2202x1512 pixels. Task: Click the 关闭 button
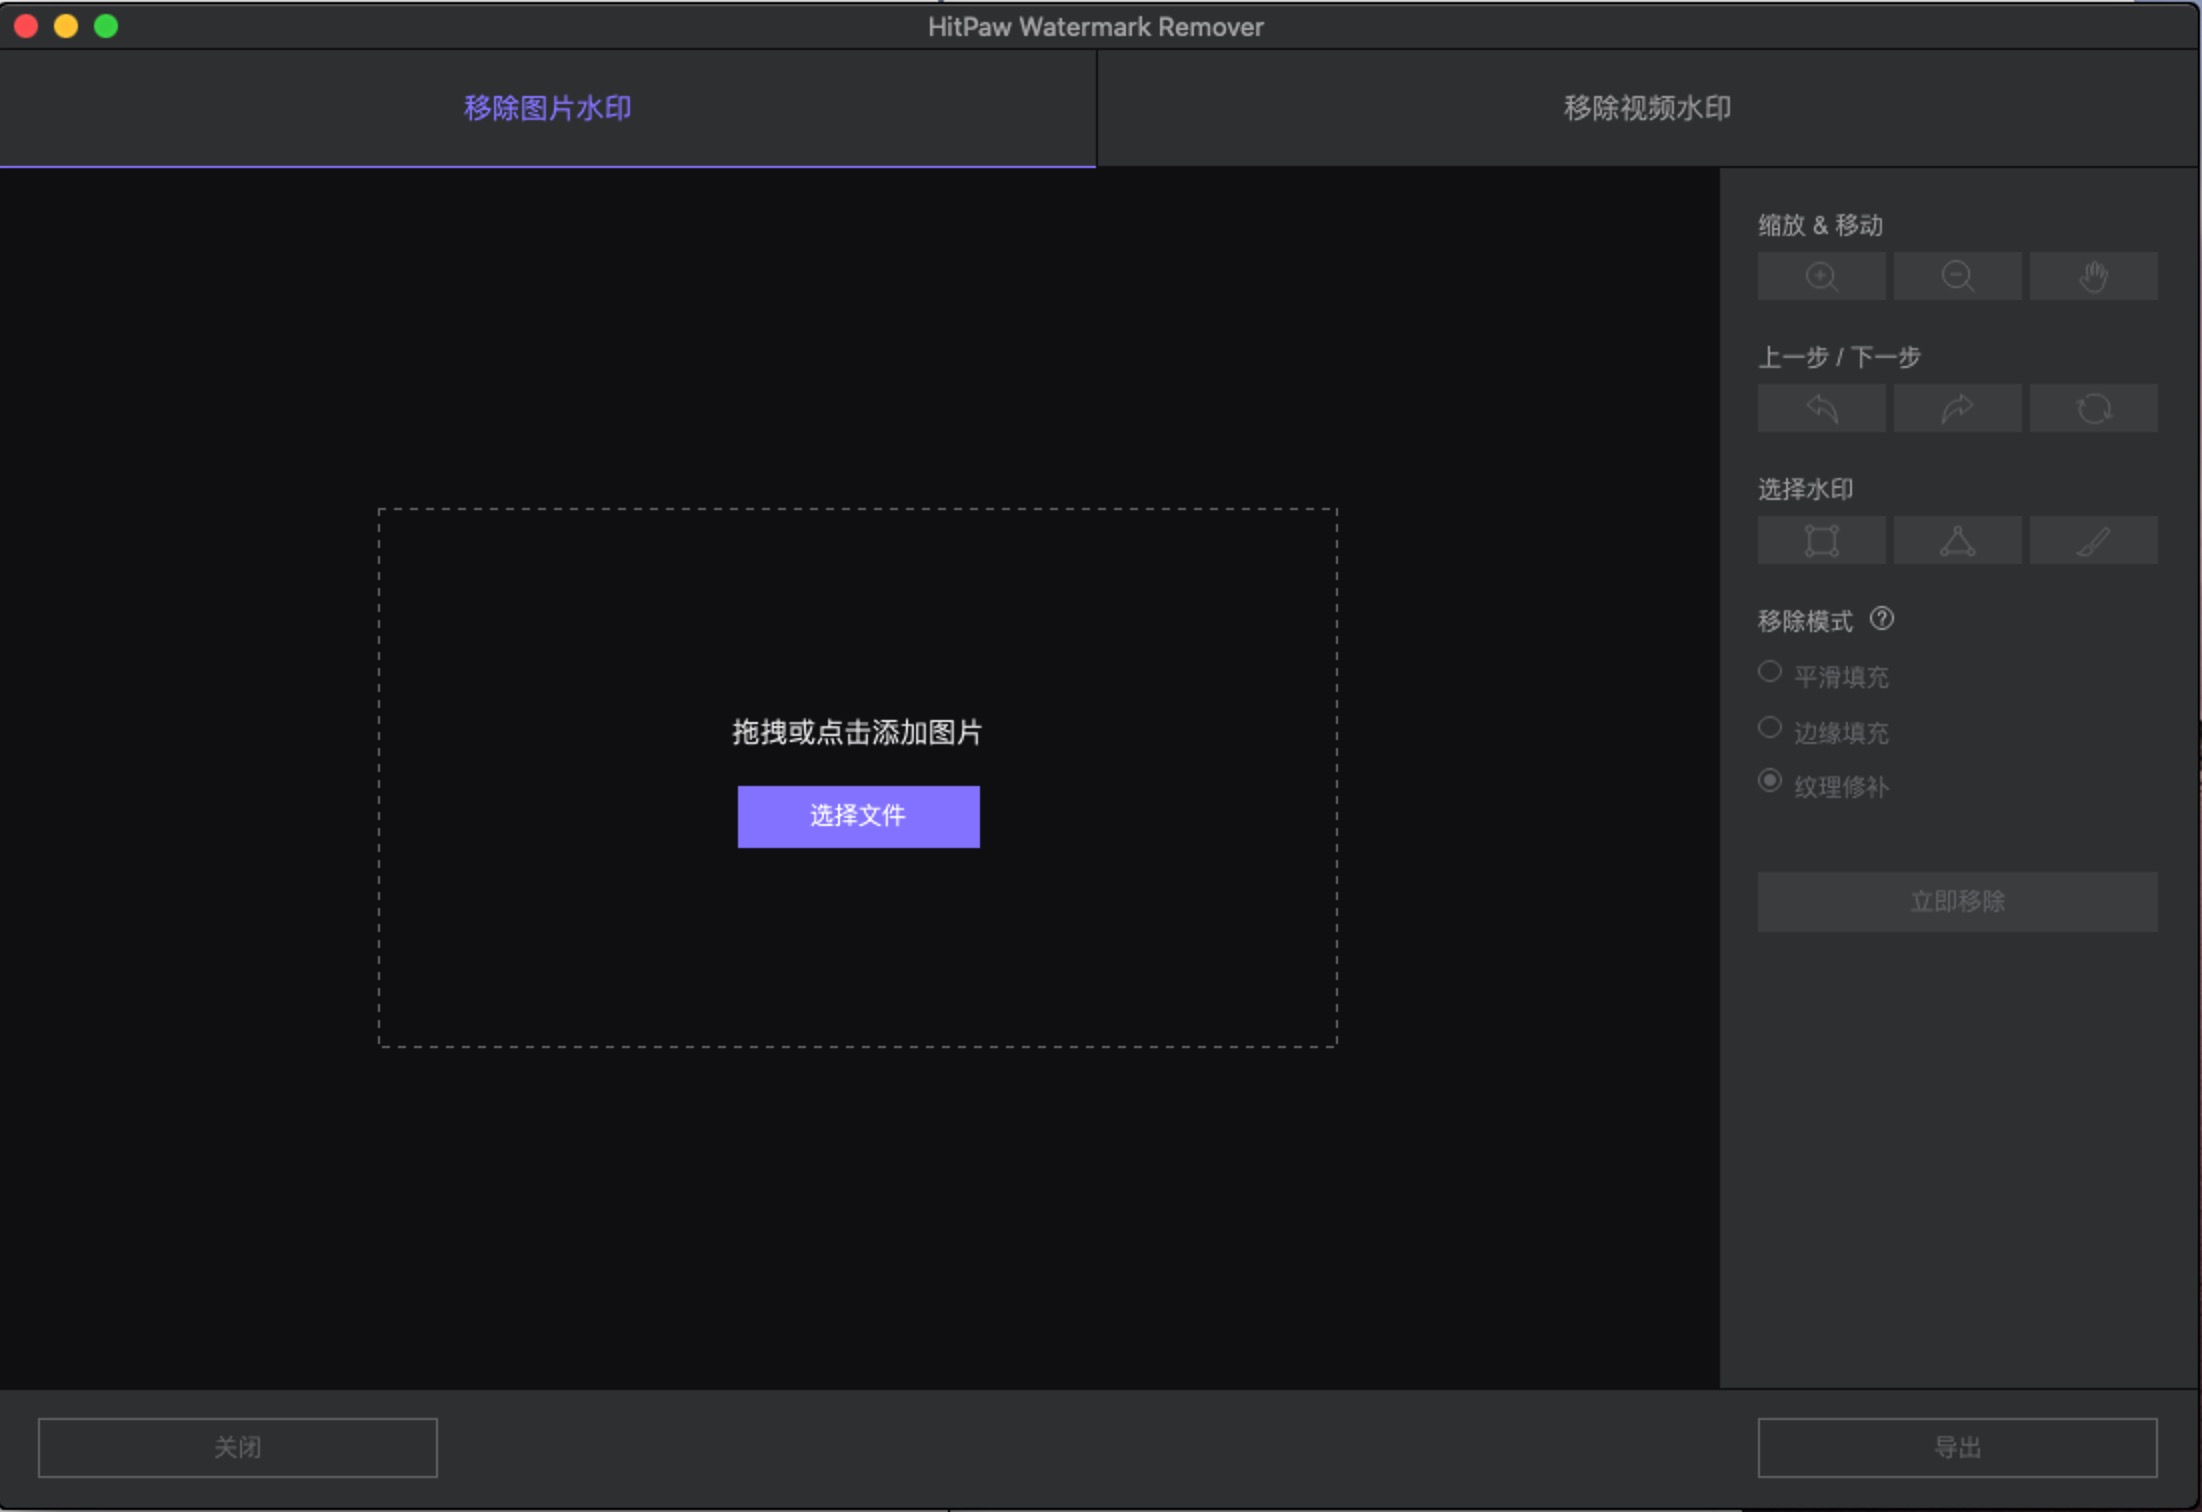pos(237,1447)
